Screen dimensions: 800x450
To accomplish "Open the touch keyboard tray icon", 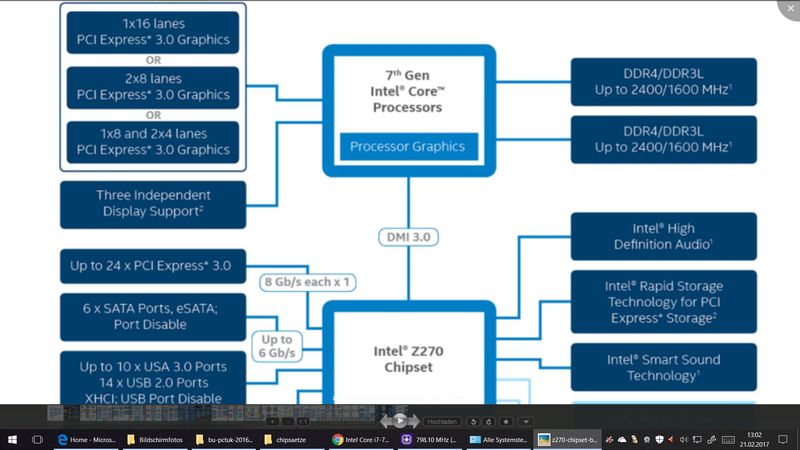I will click(x=728, y=440).
